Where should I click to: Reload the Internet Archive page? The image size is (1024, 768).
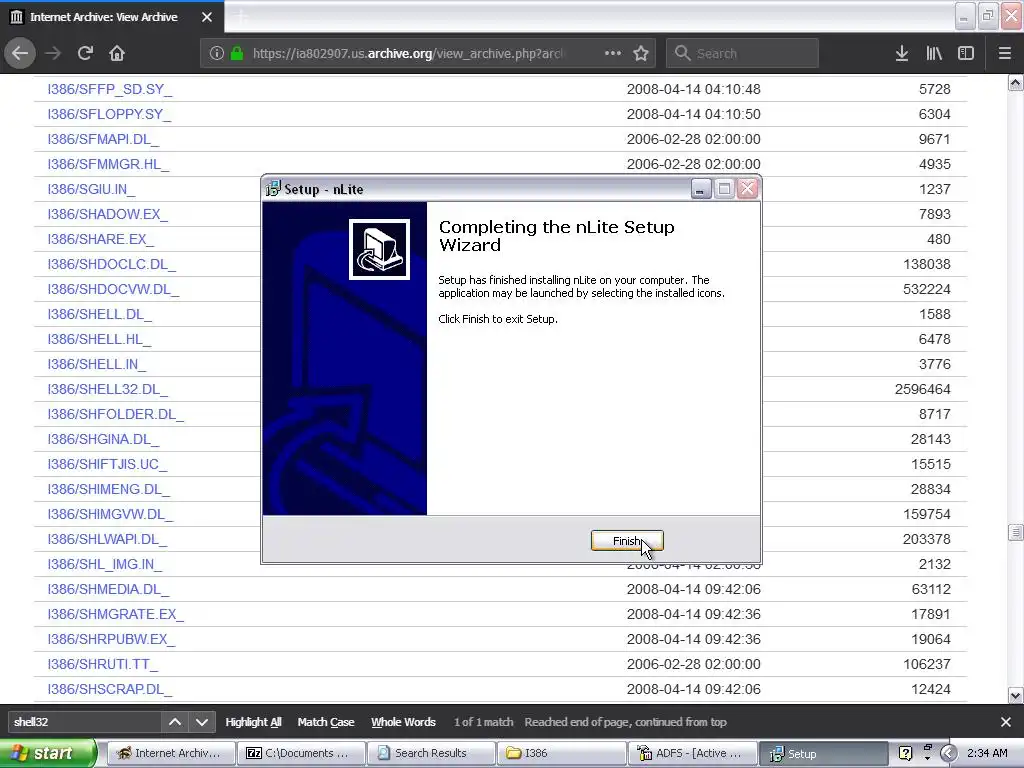[x=85, y=53]
